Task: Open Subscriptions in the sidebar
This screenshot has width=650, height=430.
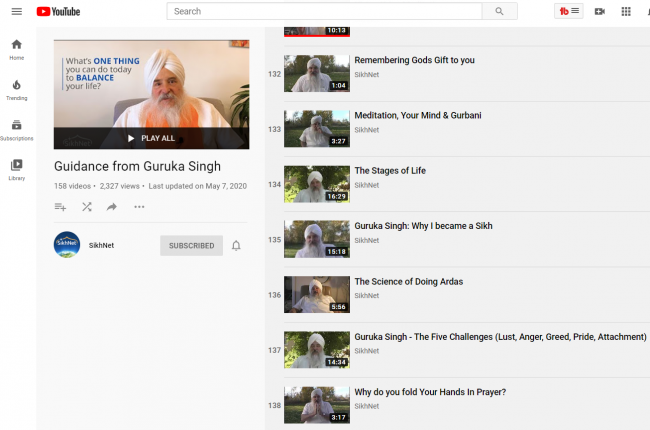Action: tap(16, 129)
